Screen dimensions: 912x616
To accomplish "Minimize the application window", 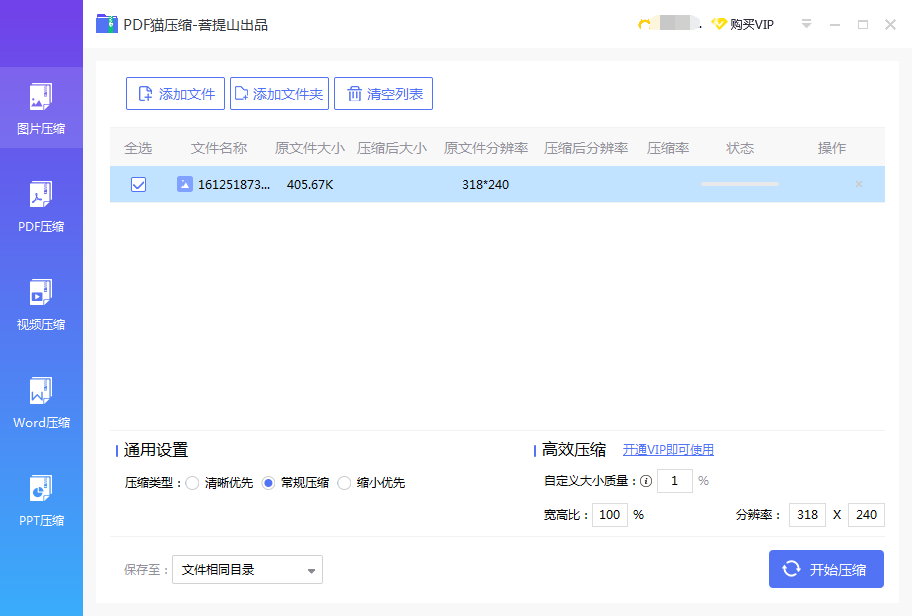I will point(835,25).
